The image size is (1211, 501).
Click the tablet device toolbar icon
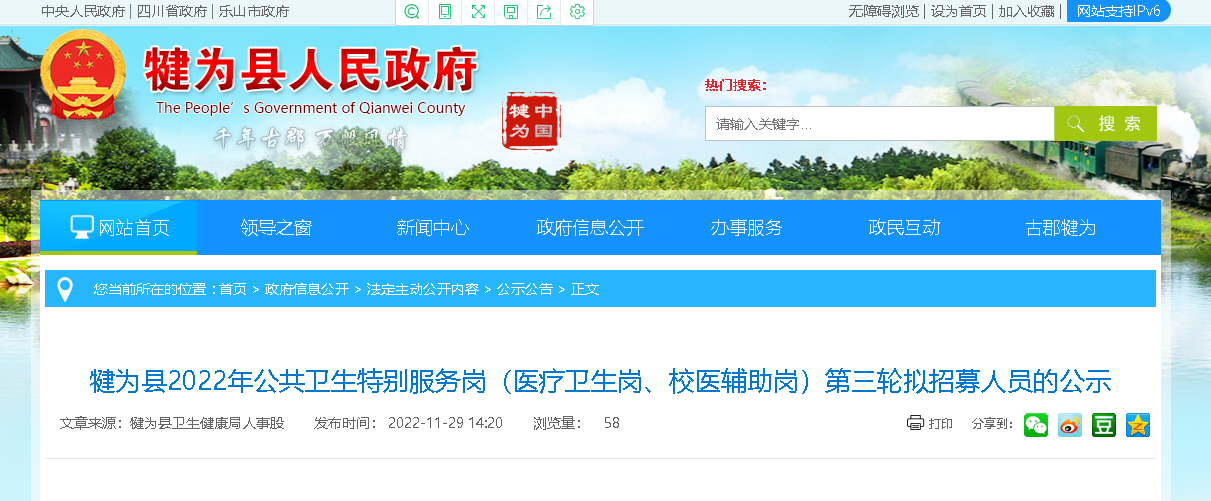click(445, 12)
